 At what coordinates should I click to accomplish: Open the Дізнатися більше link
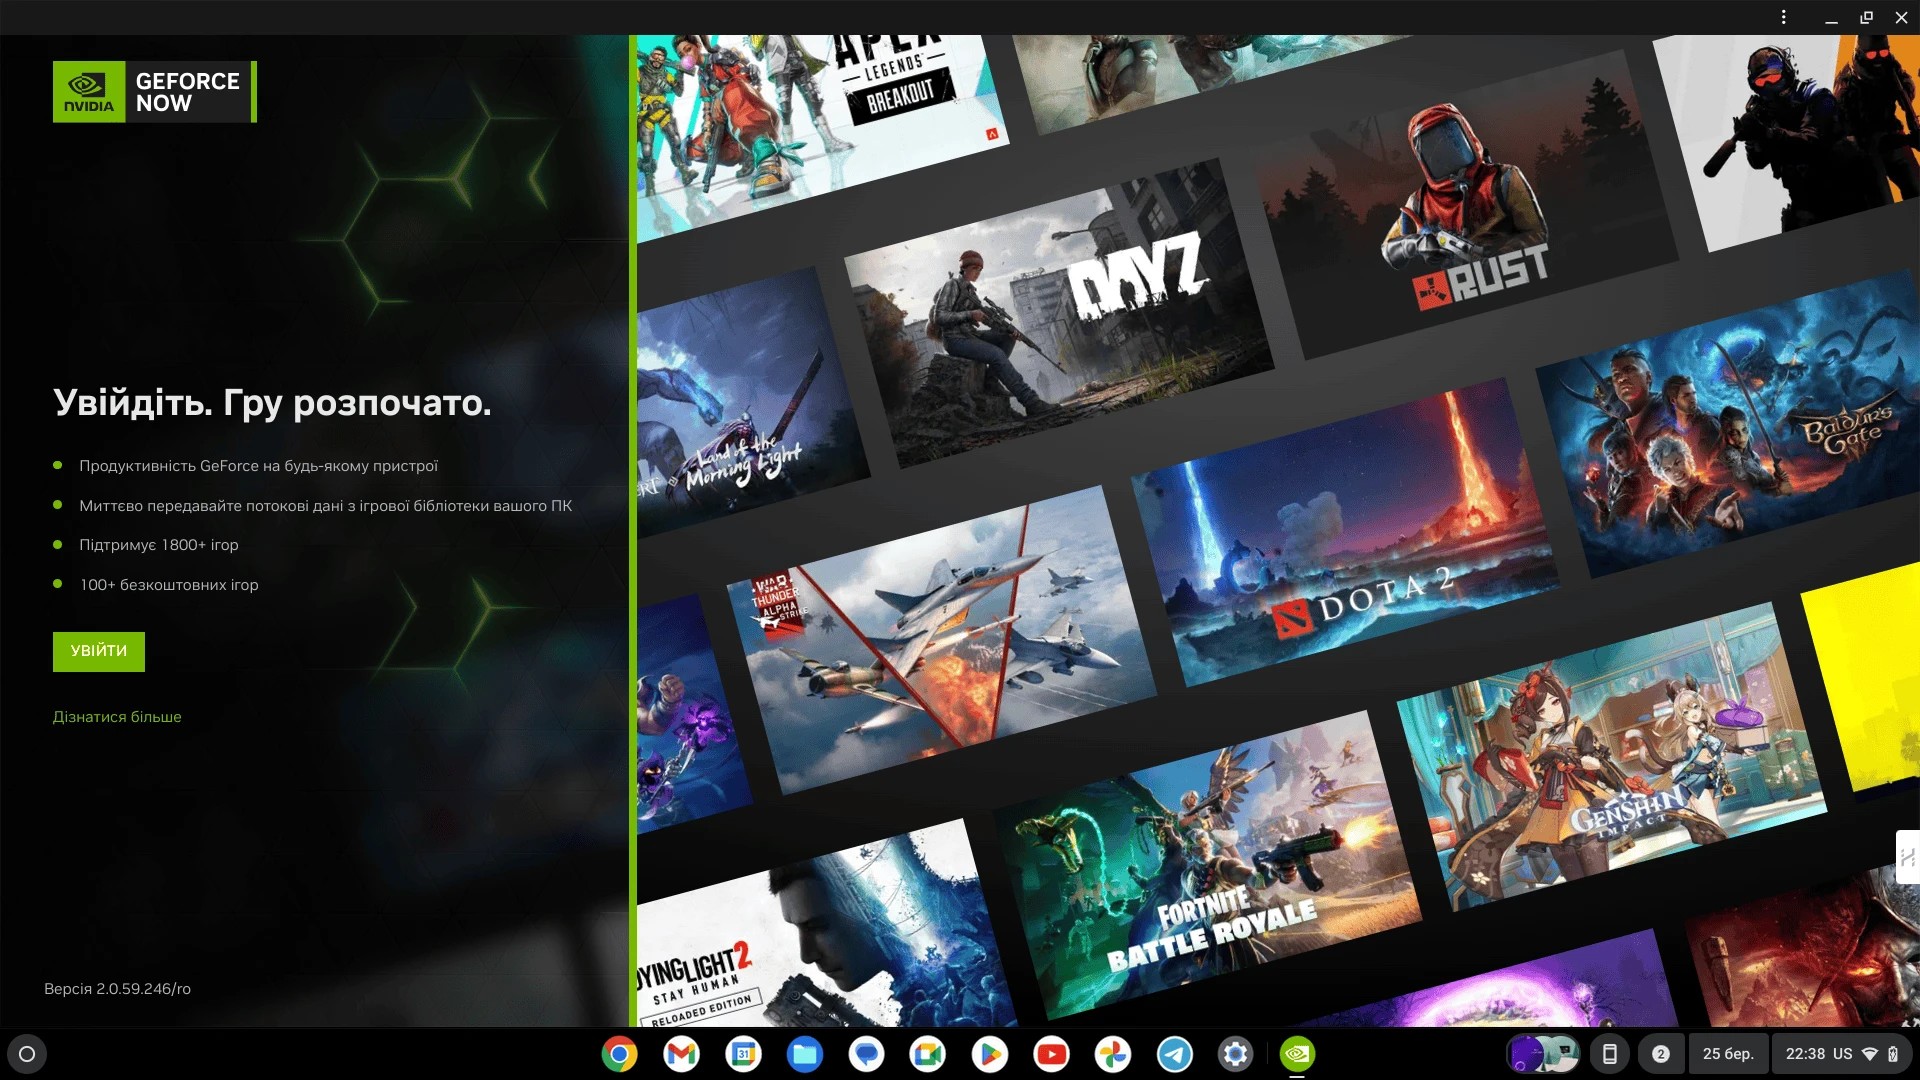pos(117,717)
